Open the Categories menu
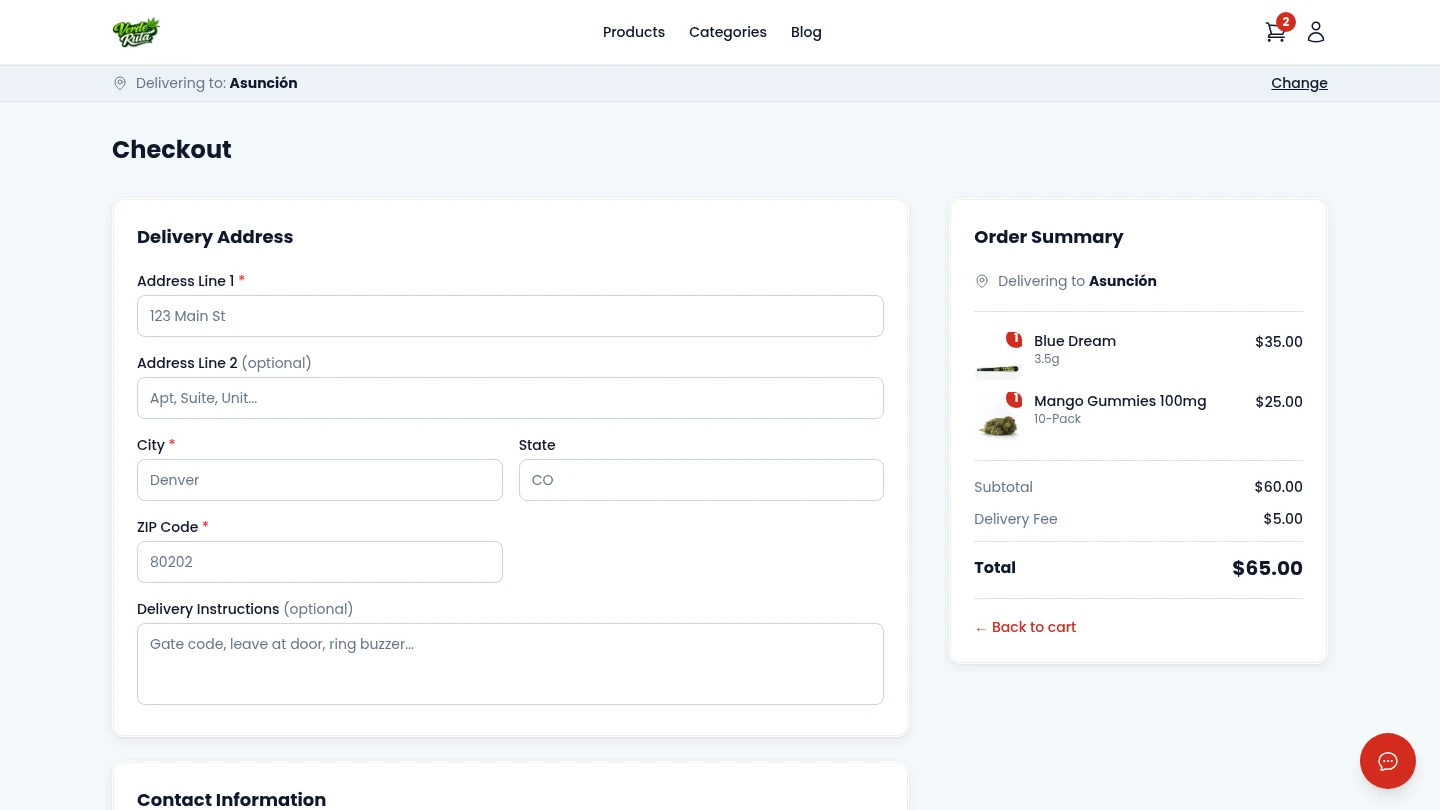This screenshot has width=1440, height=810. [727, 32]
